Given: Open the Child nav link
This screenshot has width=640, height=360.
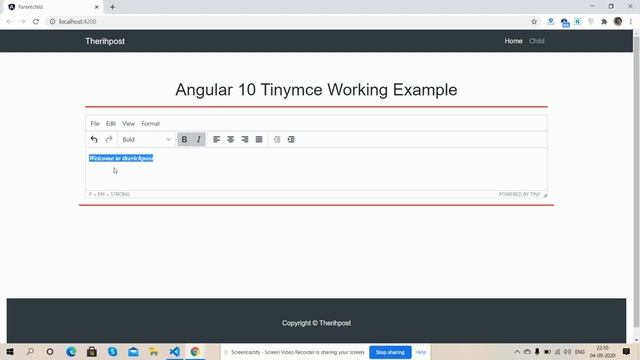Looking at the screenshot, I should point(537,41).
